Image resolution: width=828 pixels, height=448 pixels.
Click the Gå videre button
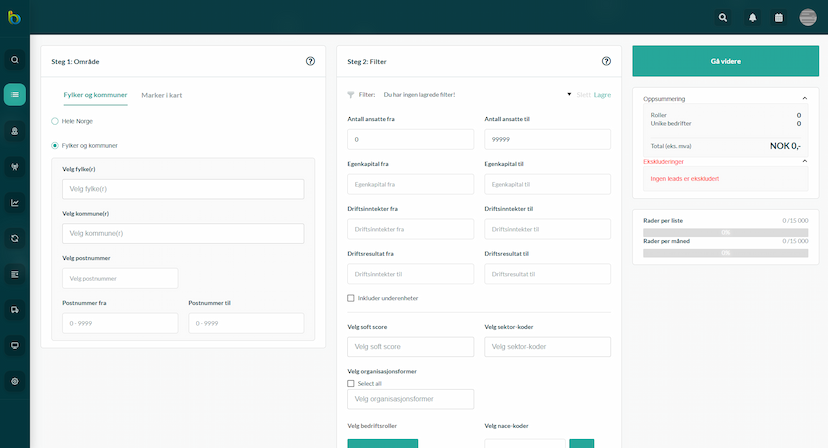click(726, 61)
